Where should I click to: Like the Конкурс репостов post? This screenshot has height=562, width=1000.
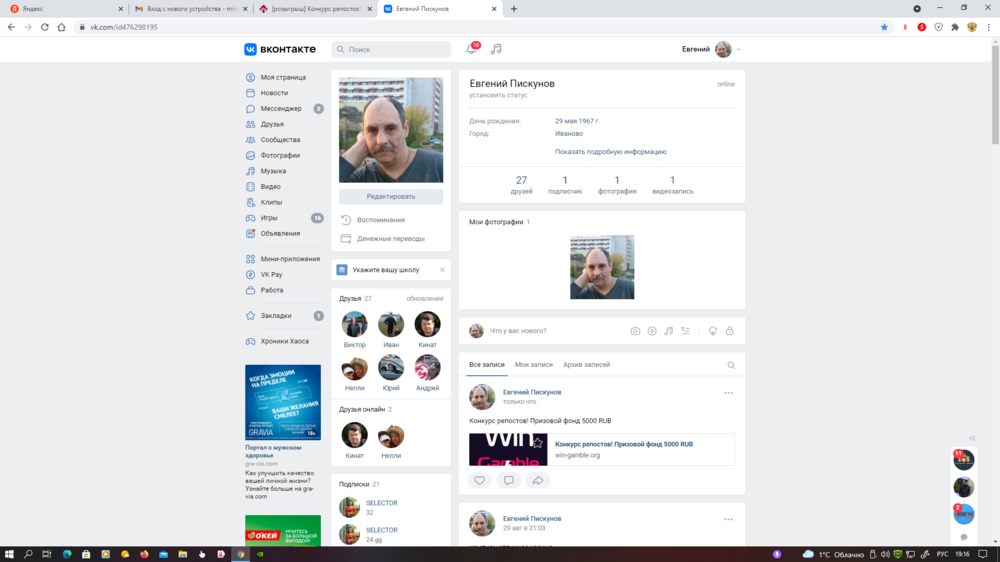tap(480, 481)
